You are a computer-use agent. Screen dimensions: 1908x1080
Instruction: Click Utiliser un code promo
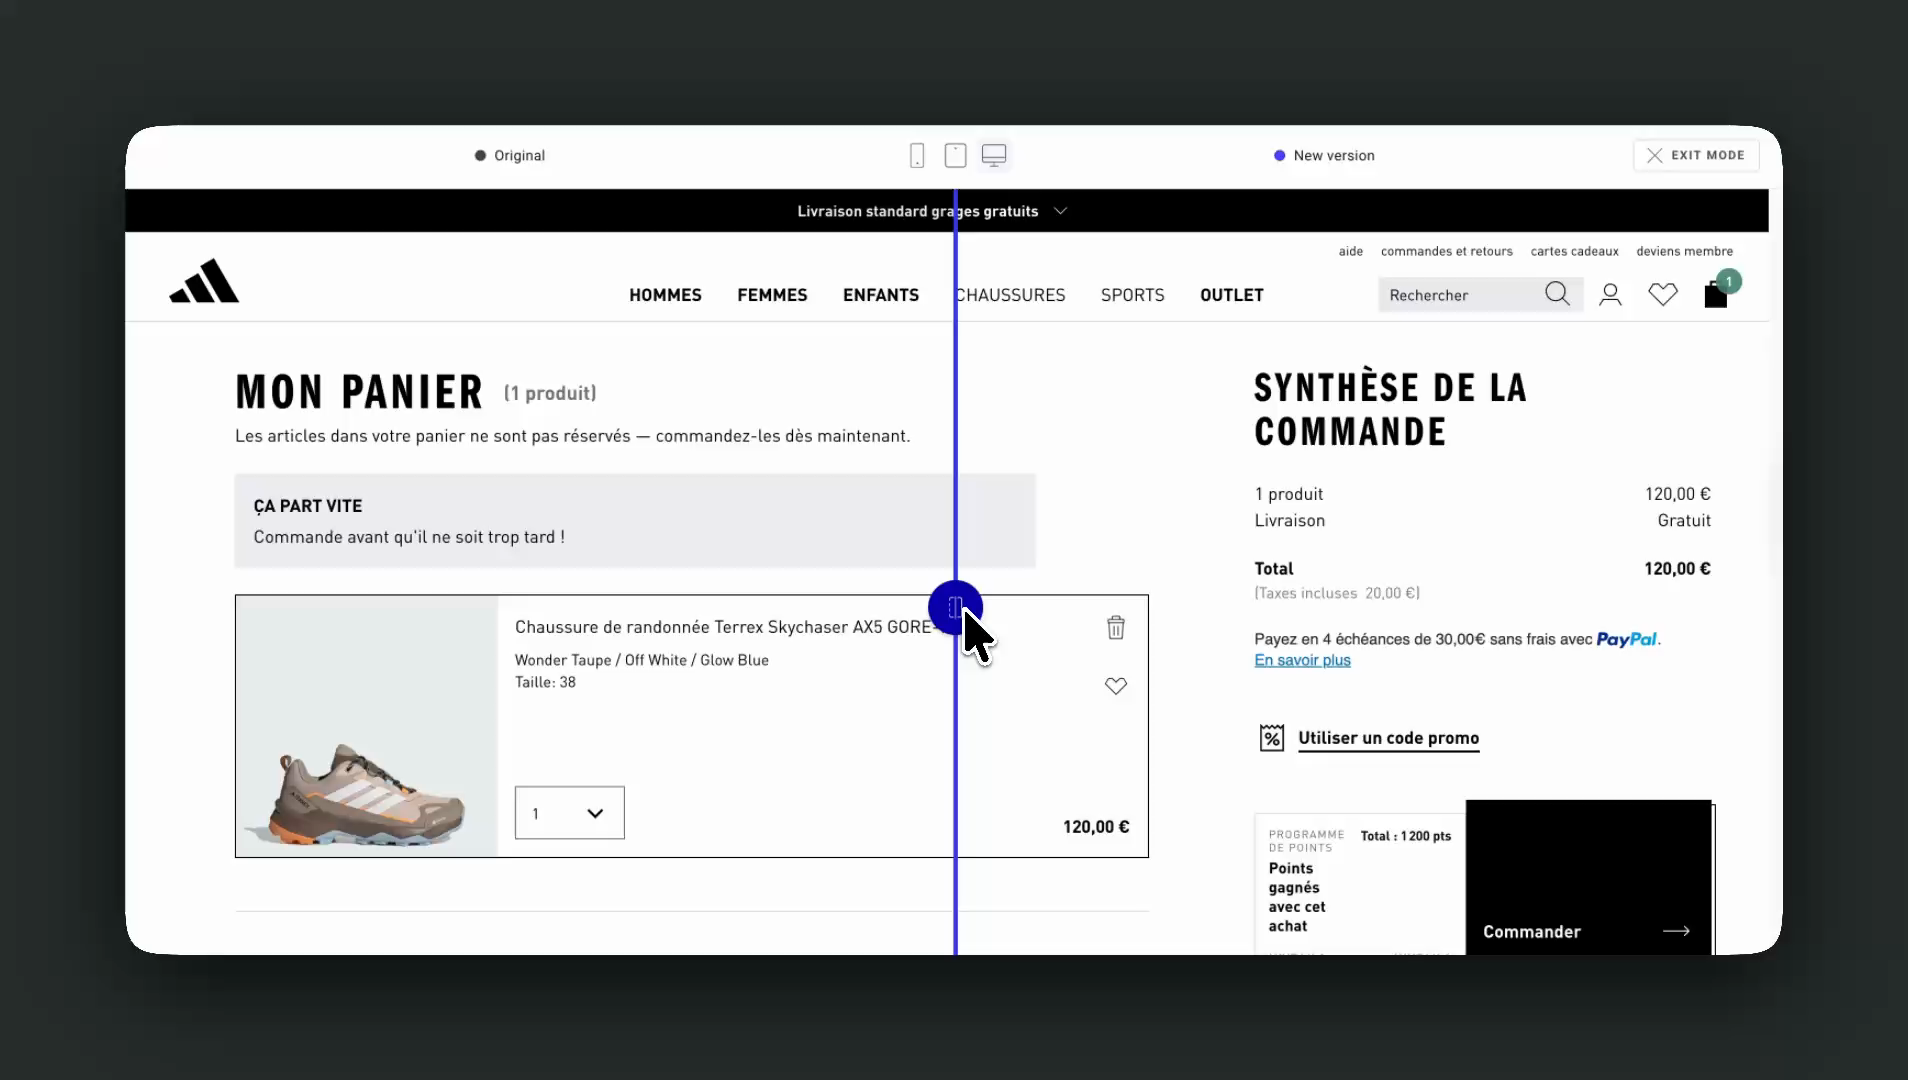[1388, 738]
